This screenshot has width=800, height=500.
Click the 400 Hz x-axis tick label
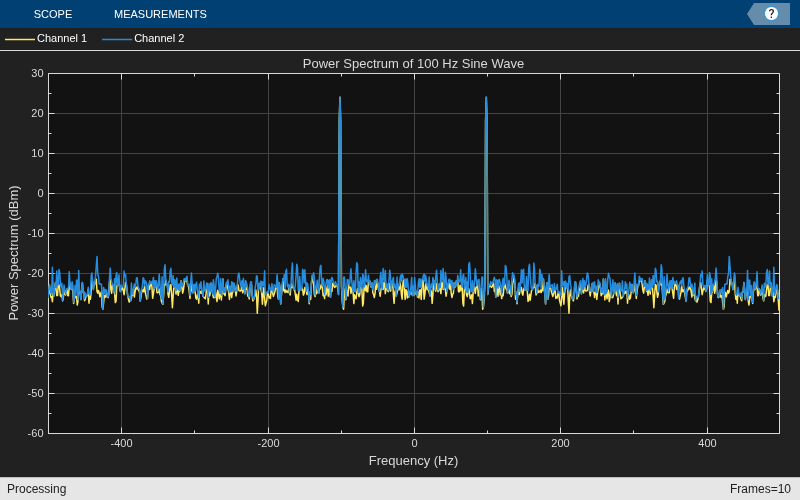[x=707, y=443]
